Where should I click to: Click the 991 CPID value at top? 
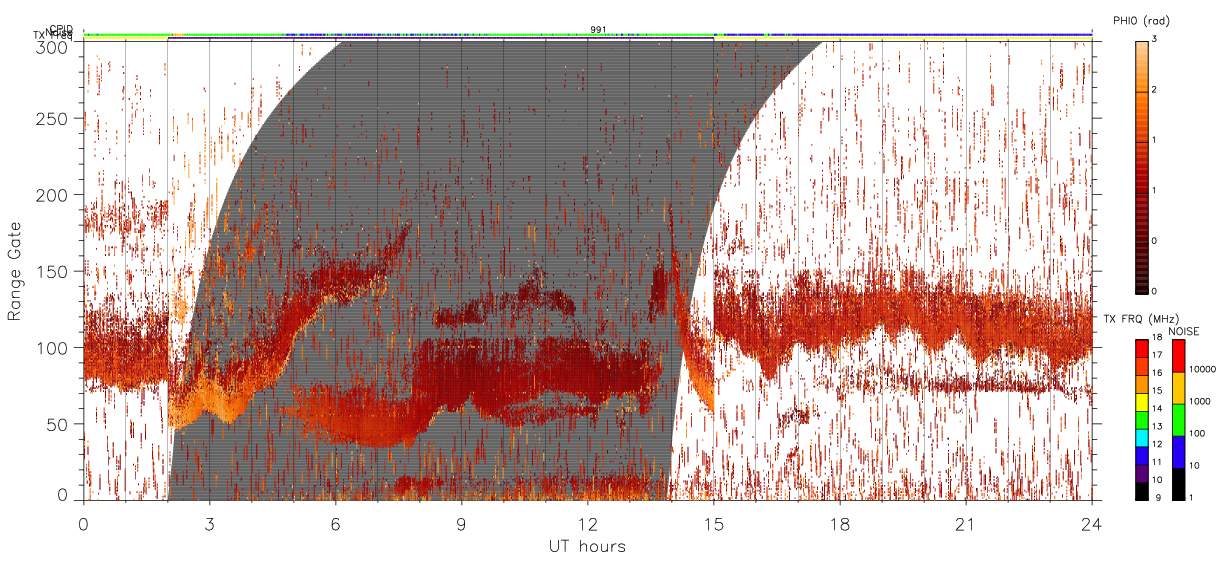click(x=598, y=30)
